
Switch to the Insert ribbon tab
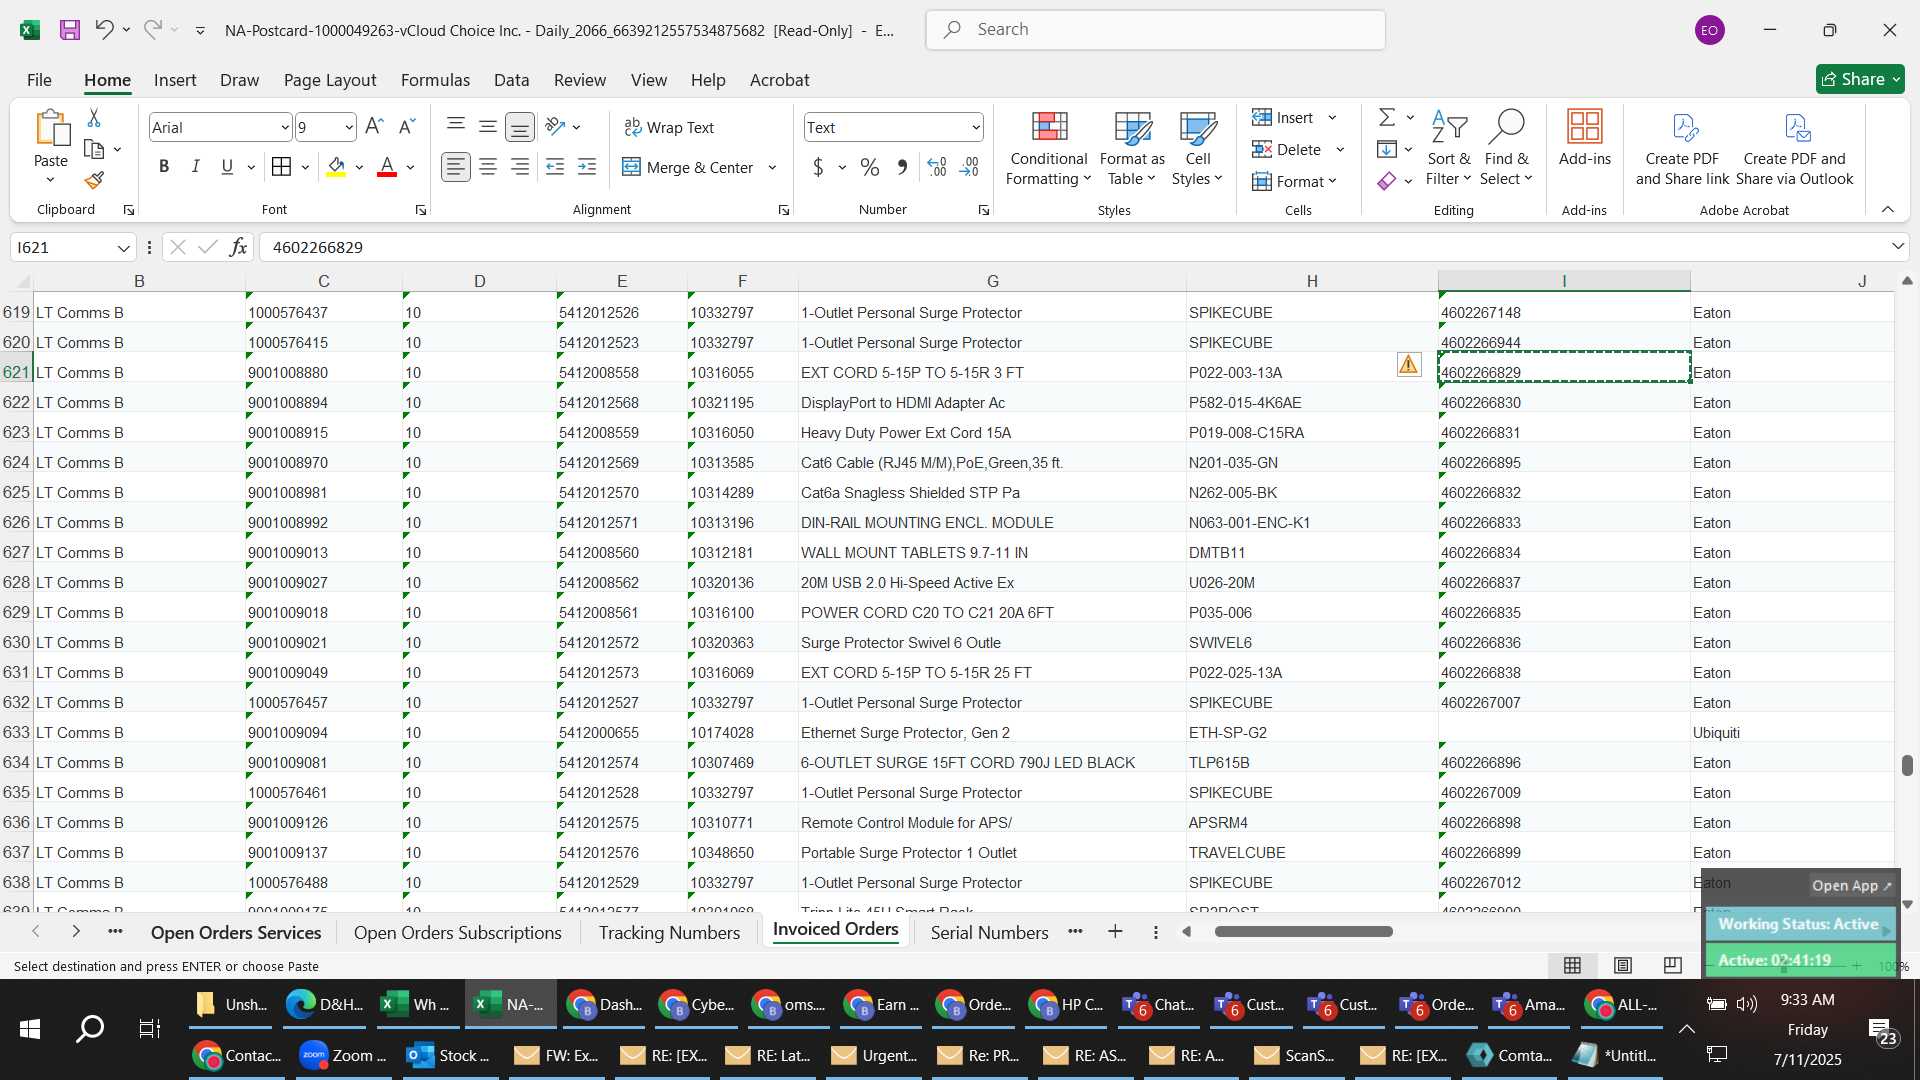[175, 80]
